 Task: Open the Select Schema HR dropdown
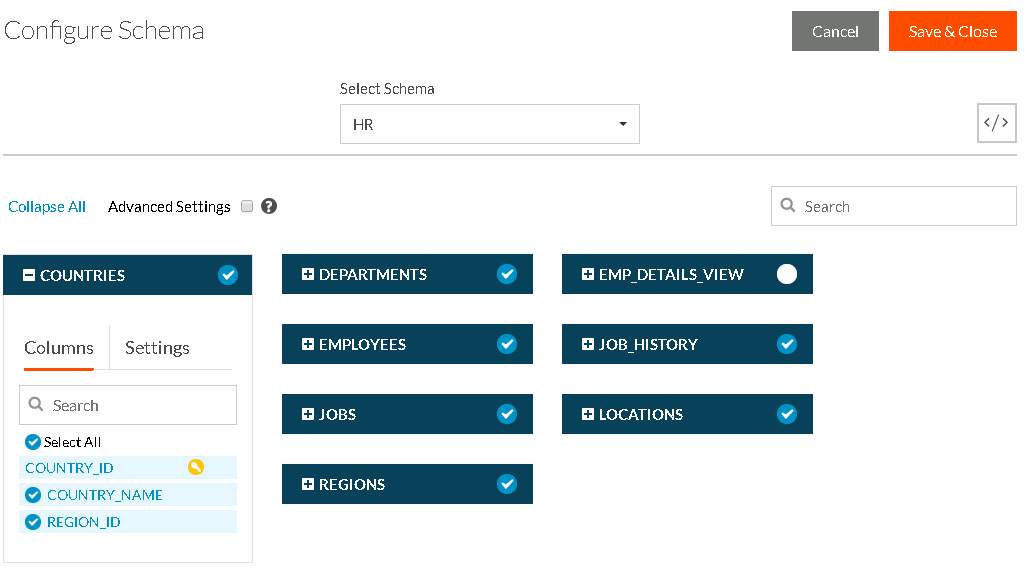click(489, 125)
